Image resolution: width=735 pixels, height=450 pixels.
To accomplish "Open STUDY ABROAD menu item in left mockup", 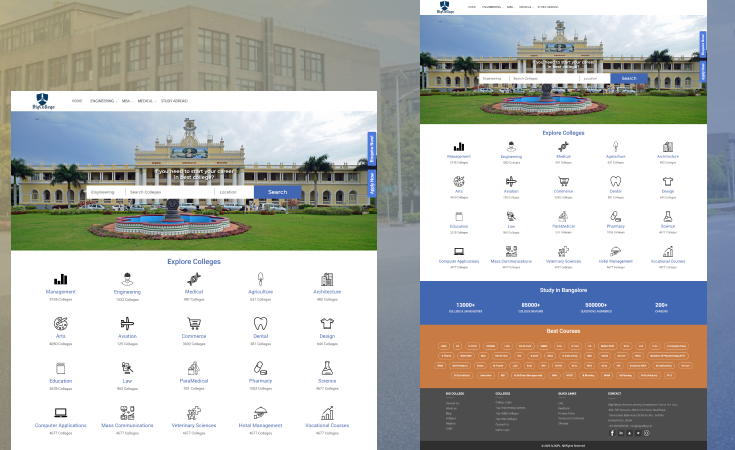I will point(174,101).
